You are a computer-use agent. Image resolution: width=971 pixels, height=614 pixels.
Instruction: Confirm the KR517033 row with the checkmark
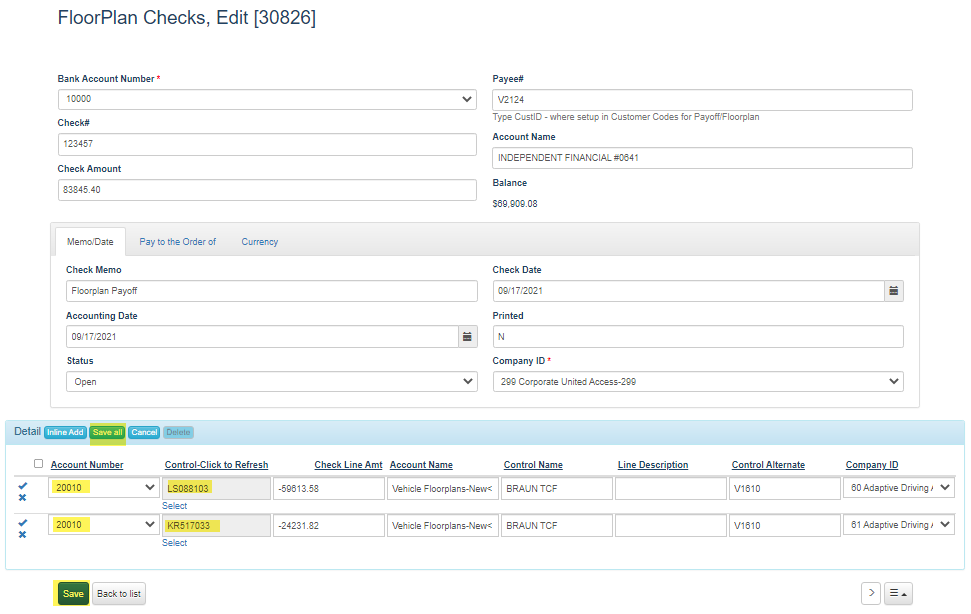pyautogui.click(x=23, y=523)
